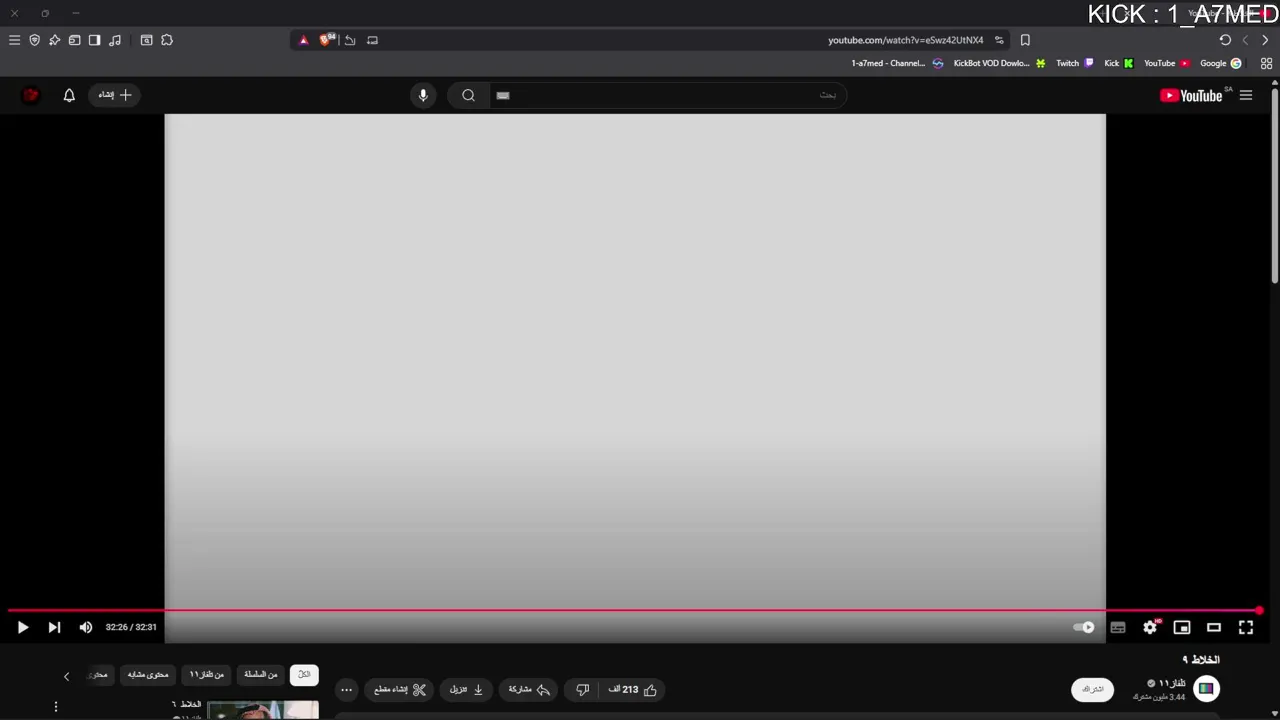Open the browser main hamburger menu

coord(14,40)
